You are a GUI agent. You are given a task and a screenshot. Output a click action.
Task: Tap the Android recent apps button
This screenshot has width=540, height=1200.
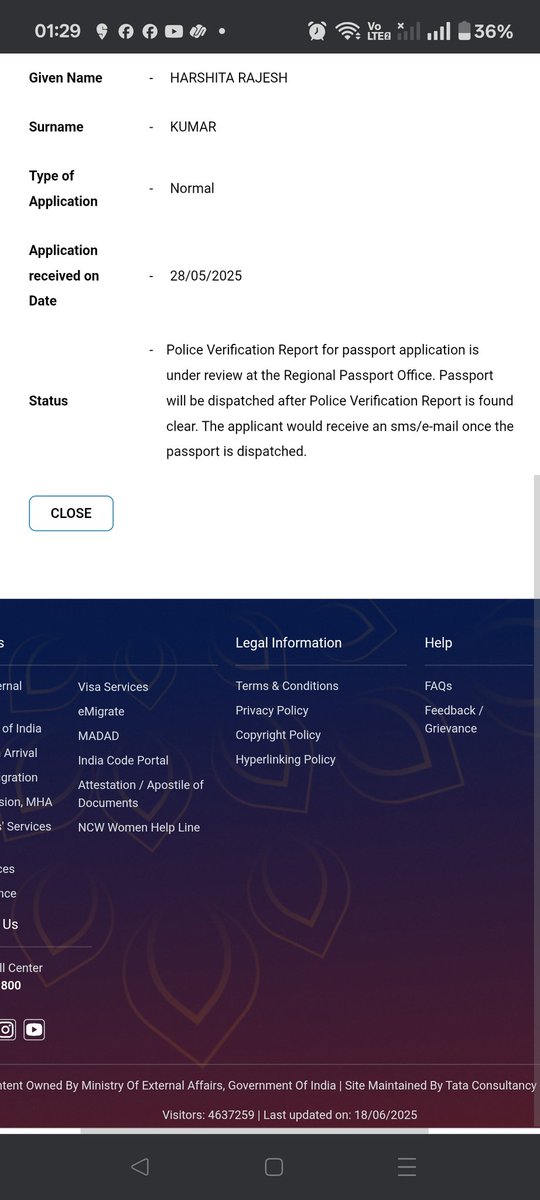coord(406,1167)
